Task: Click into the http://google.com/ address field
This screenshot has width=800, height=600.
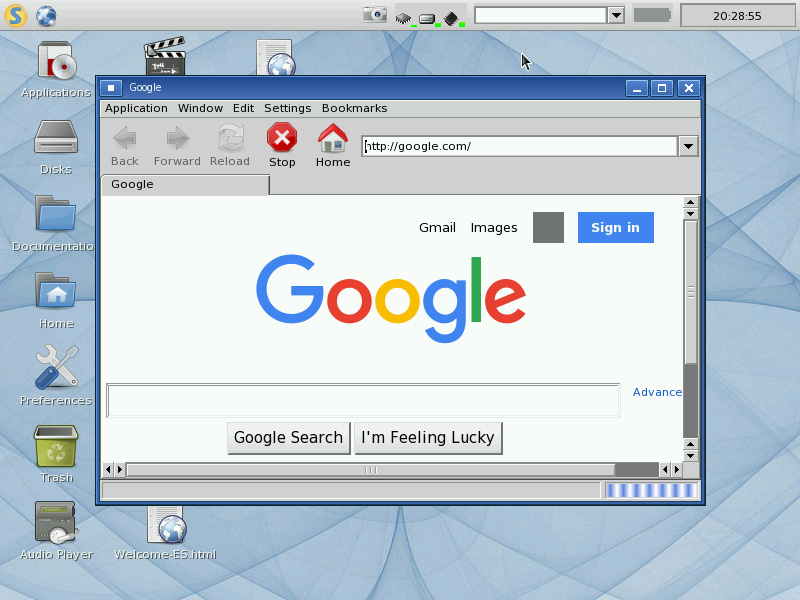Action: click(x=519, y=146)
